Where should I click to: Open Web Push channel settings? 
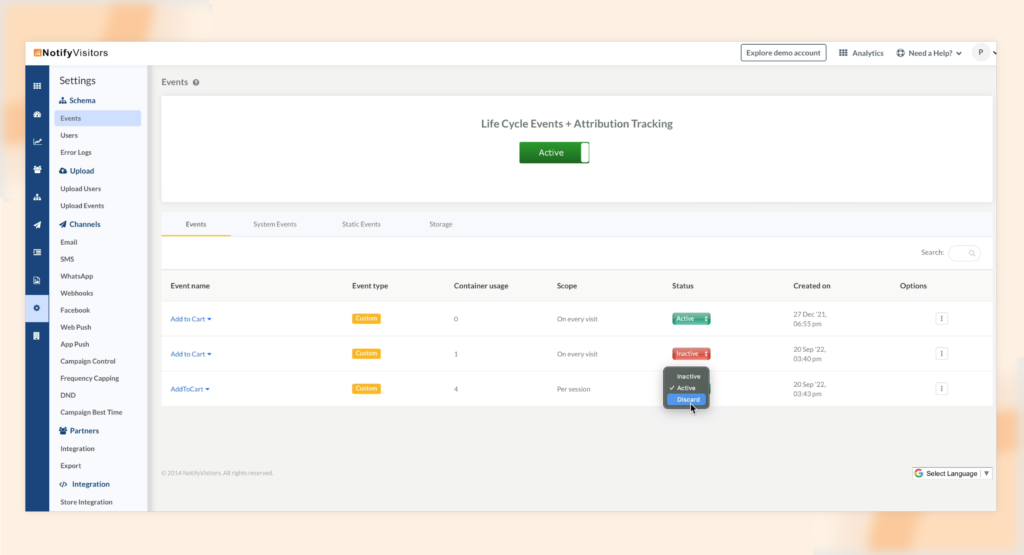click(x=76, y=327)
